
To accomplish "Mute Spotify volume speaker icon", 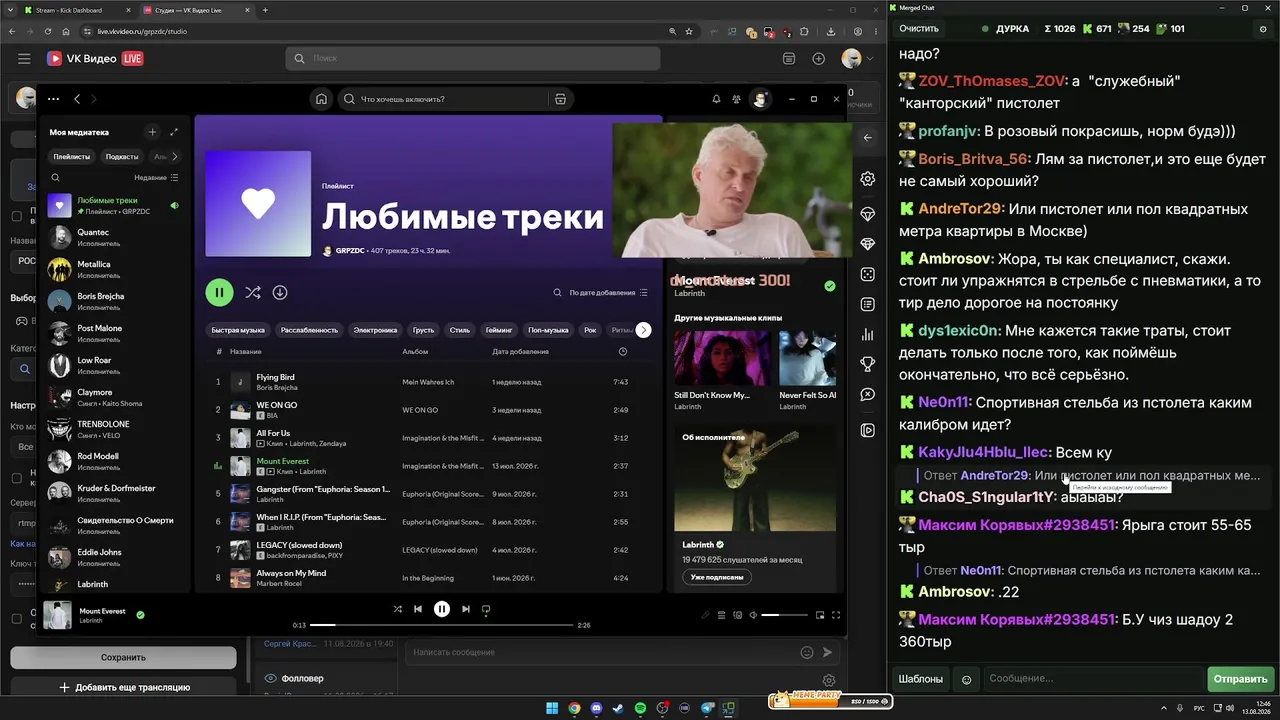I will [x=753, y=615].
